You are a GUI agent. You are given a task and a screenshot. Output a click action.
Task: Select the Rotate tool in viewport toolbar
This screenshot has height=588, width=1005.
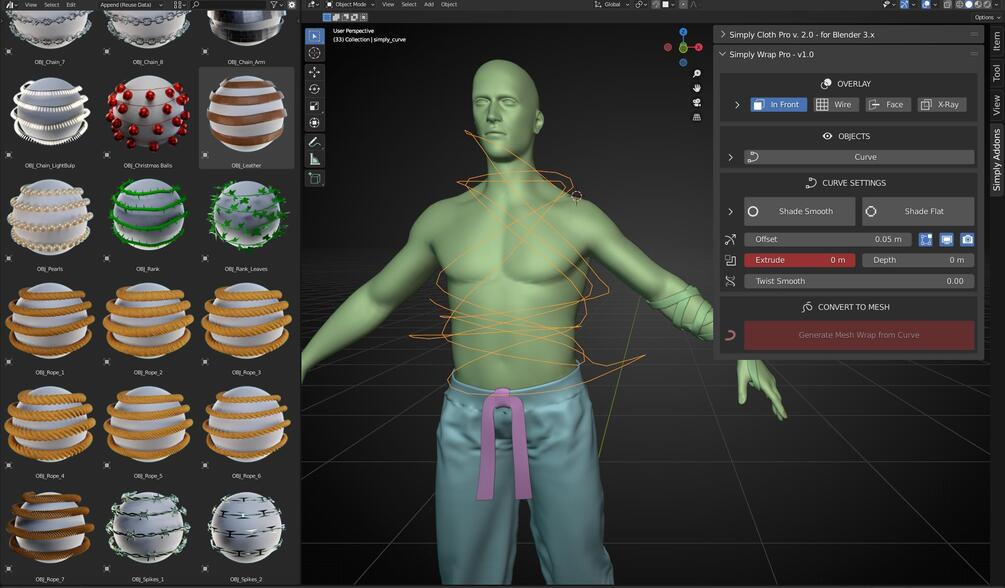pyautogui.click(x=314, y=89)
